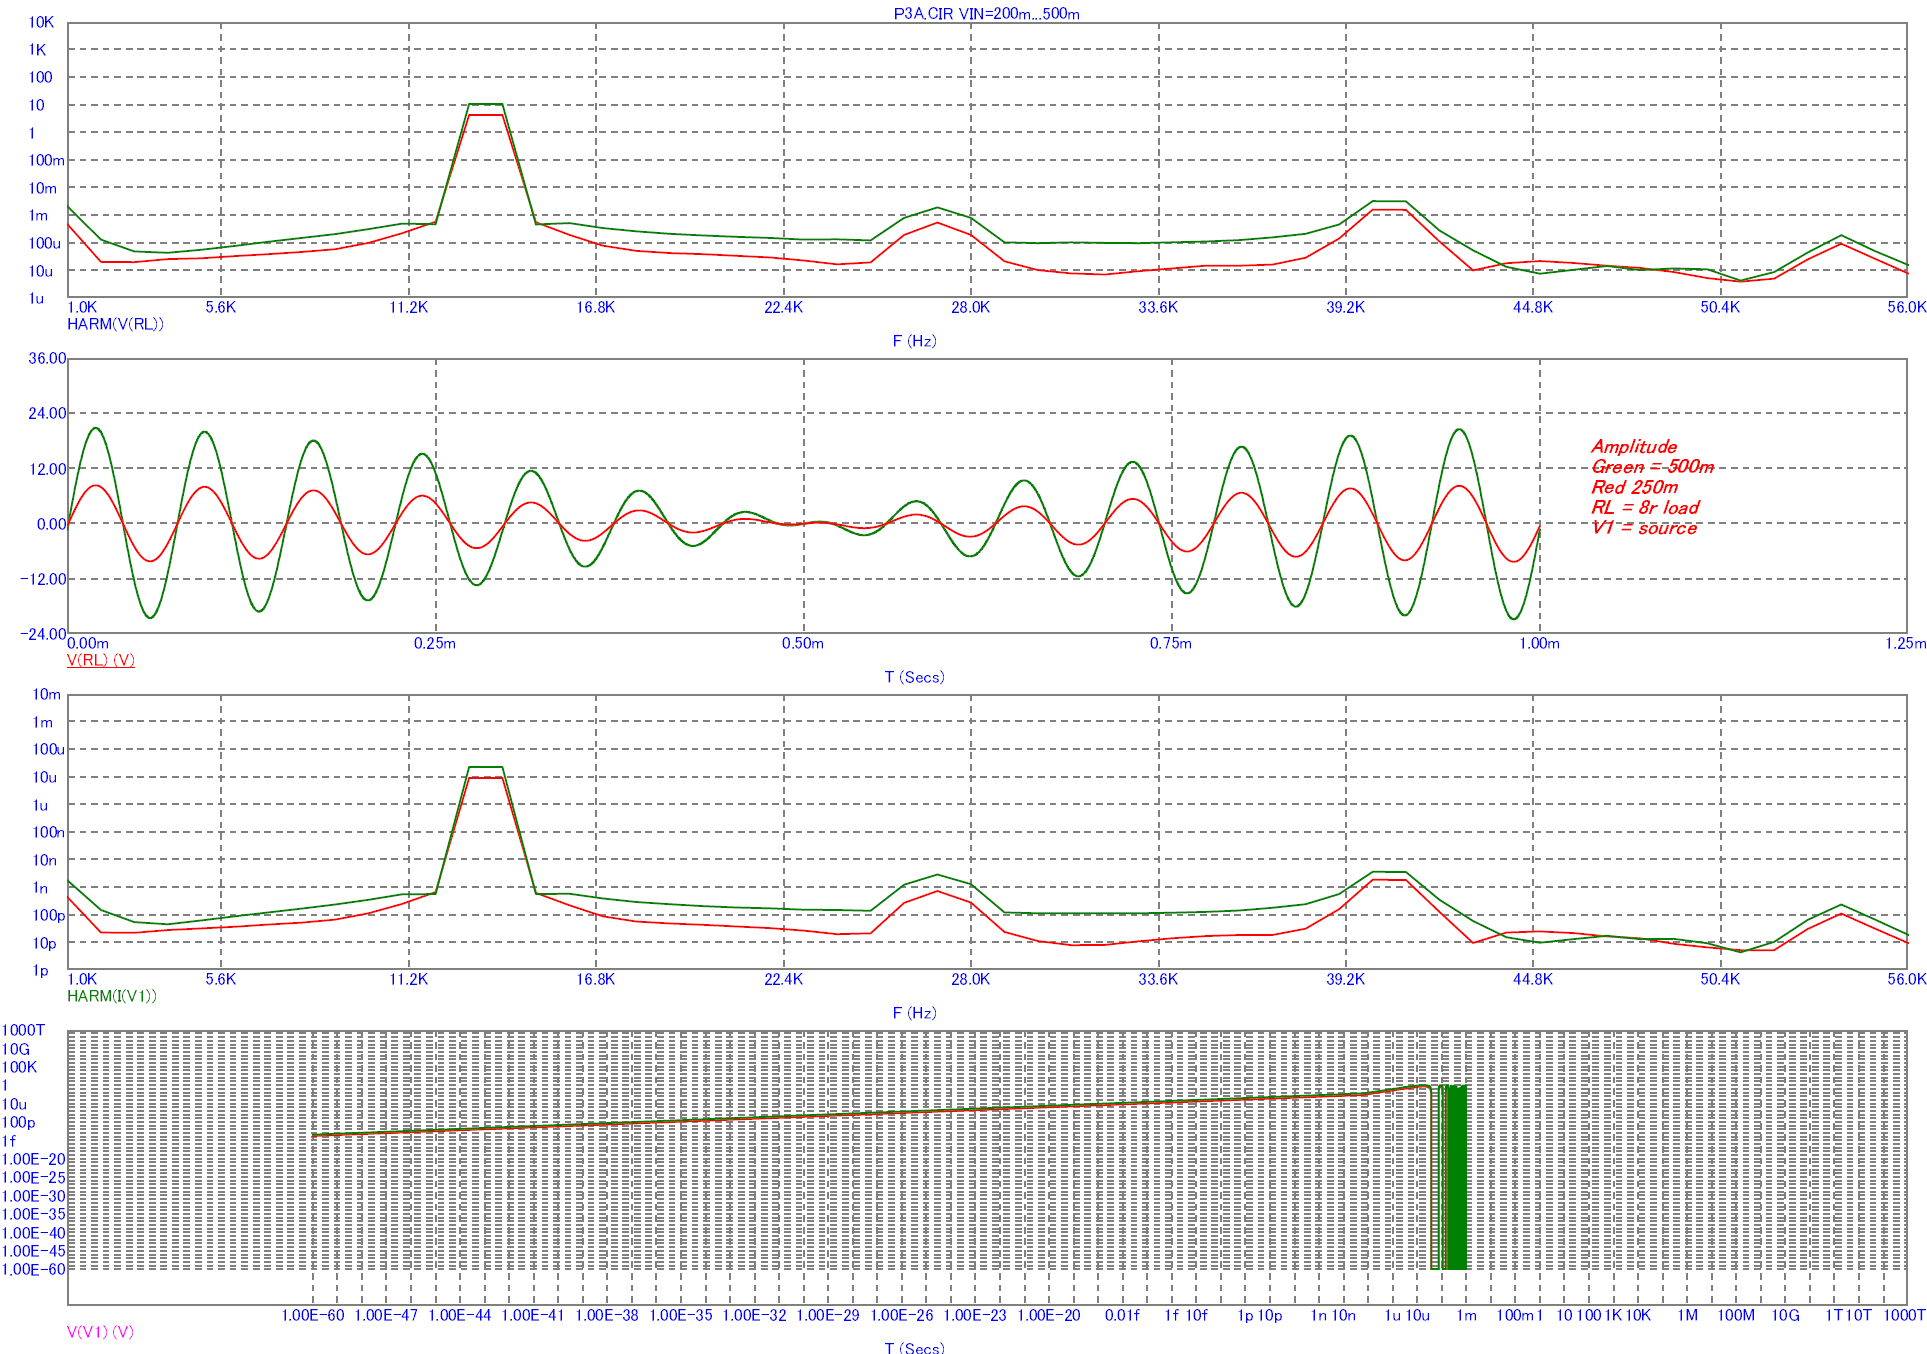Select the V(RL) (V) waveform label
1927x1354 pixels.
[100, 660]
